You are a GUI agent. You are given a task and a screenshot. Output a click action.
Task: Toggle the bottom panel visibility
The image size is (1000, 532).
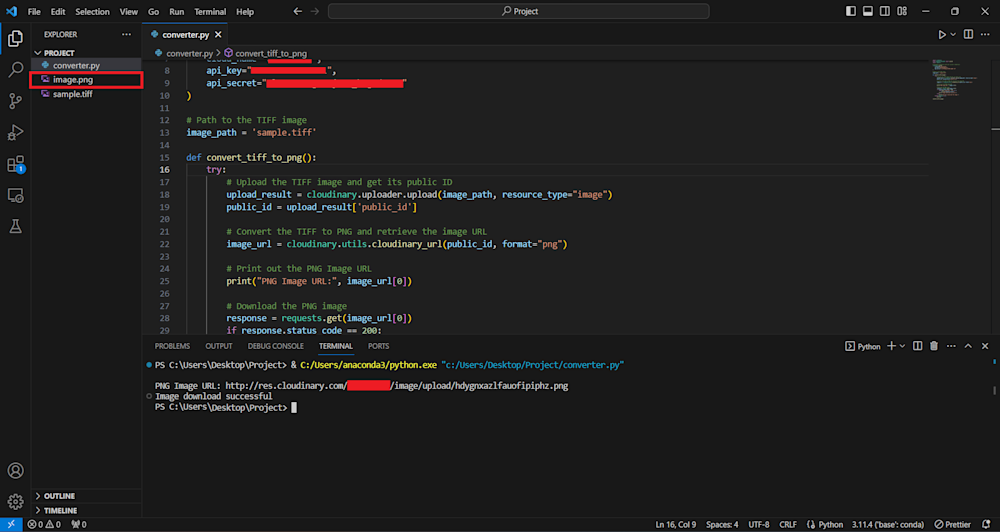[x=868, y=11]
